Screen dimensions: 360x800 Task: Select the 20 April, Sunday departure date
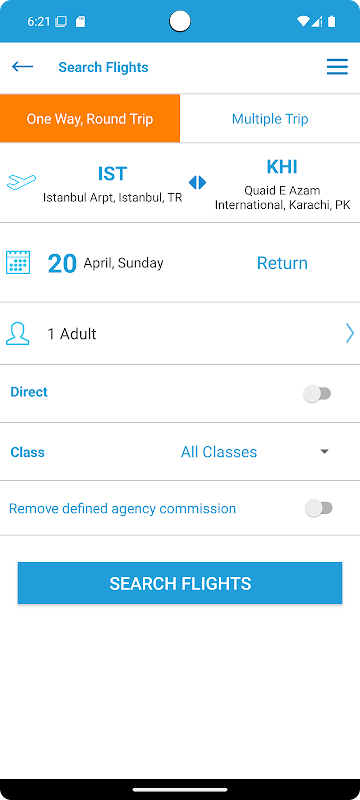(106, 263)
